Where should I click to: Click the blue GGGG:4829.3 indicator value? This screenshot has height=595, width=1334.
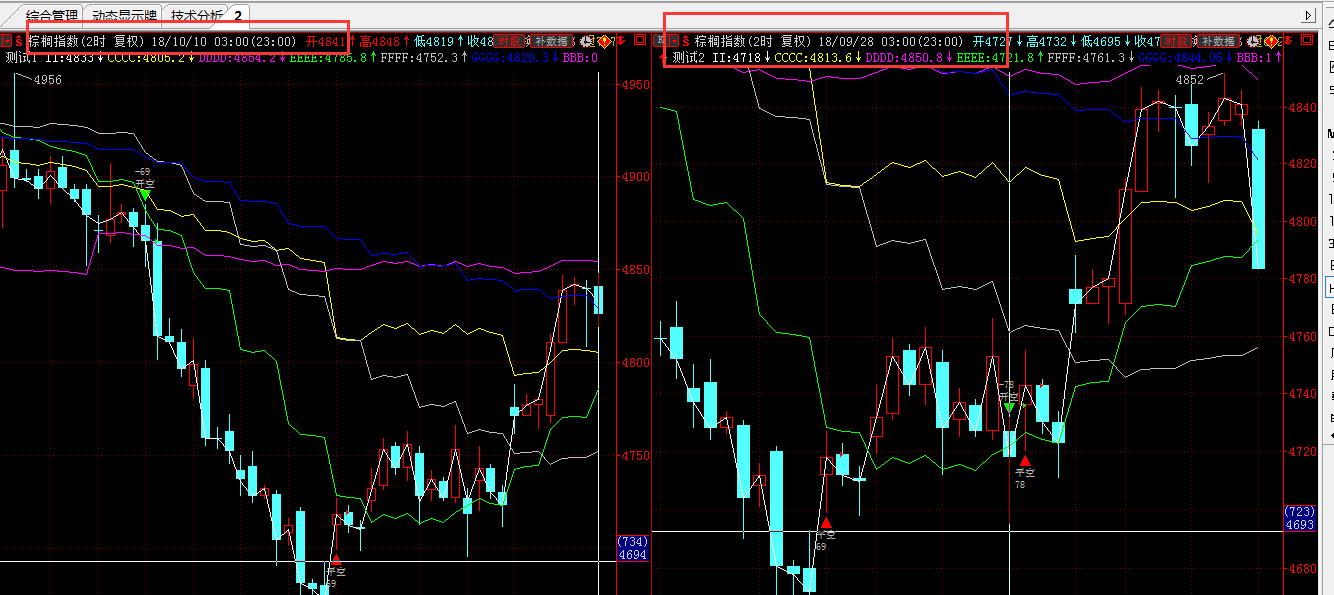[x=510, y=58]
